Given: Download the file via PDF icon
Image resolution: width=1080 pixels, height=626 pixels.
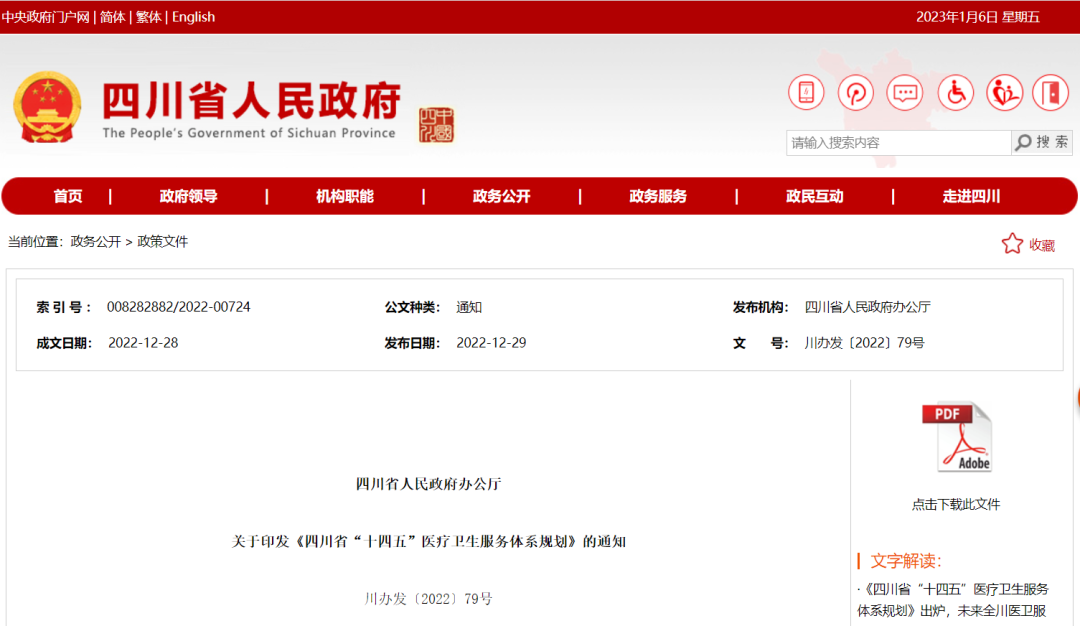Looking at the screenshot, I should coord(957,437).
